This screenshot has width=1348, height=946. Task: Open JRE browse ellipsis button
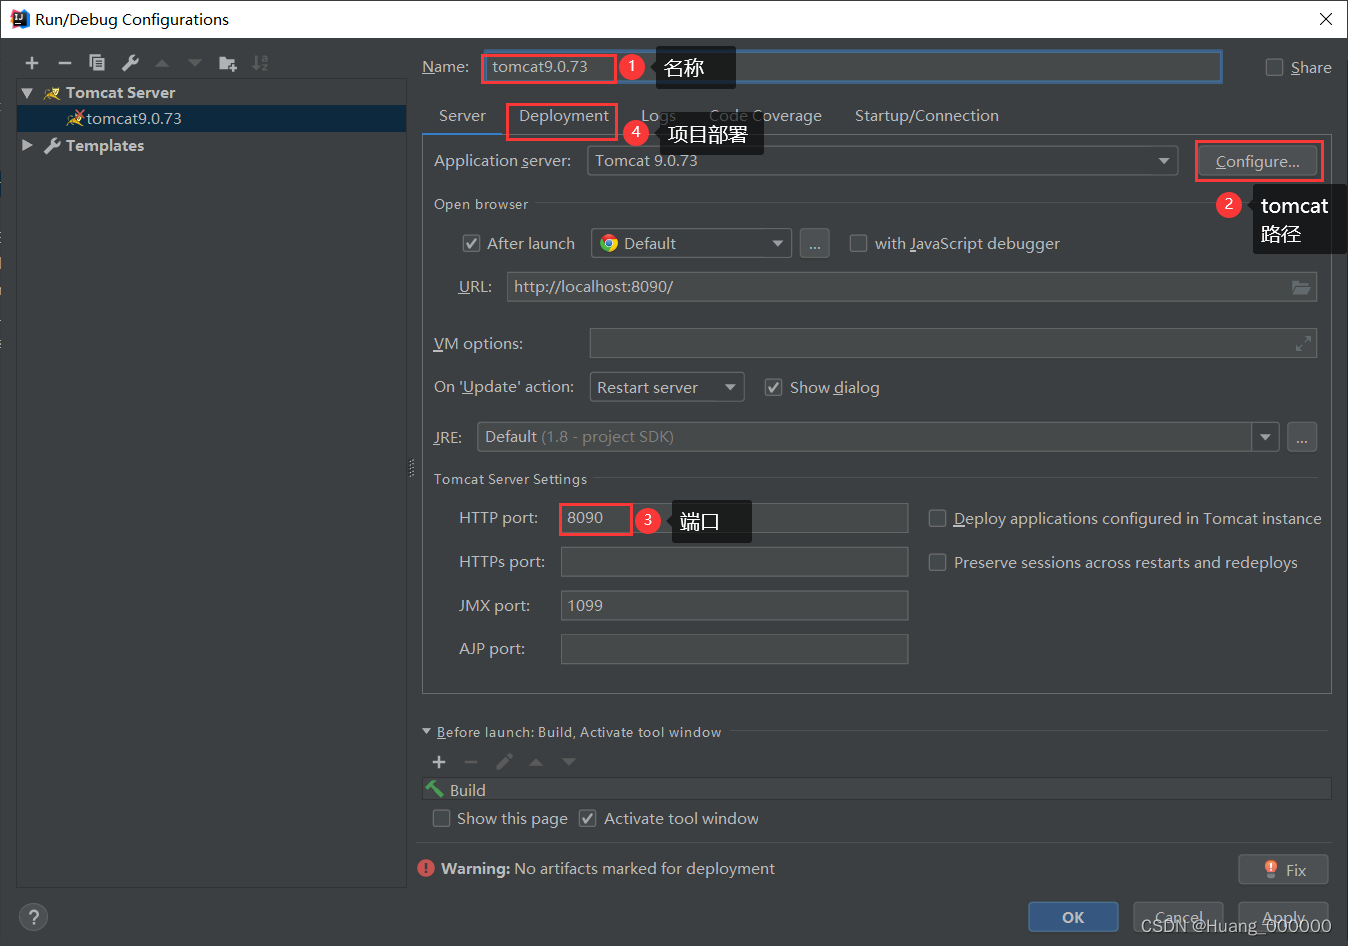(x=1302, y=437)
